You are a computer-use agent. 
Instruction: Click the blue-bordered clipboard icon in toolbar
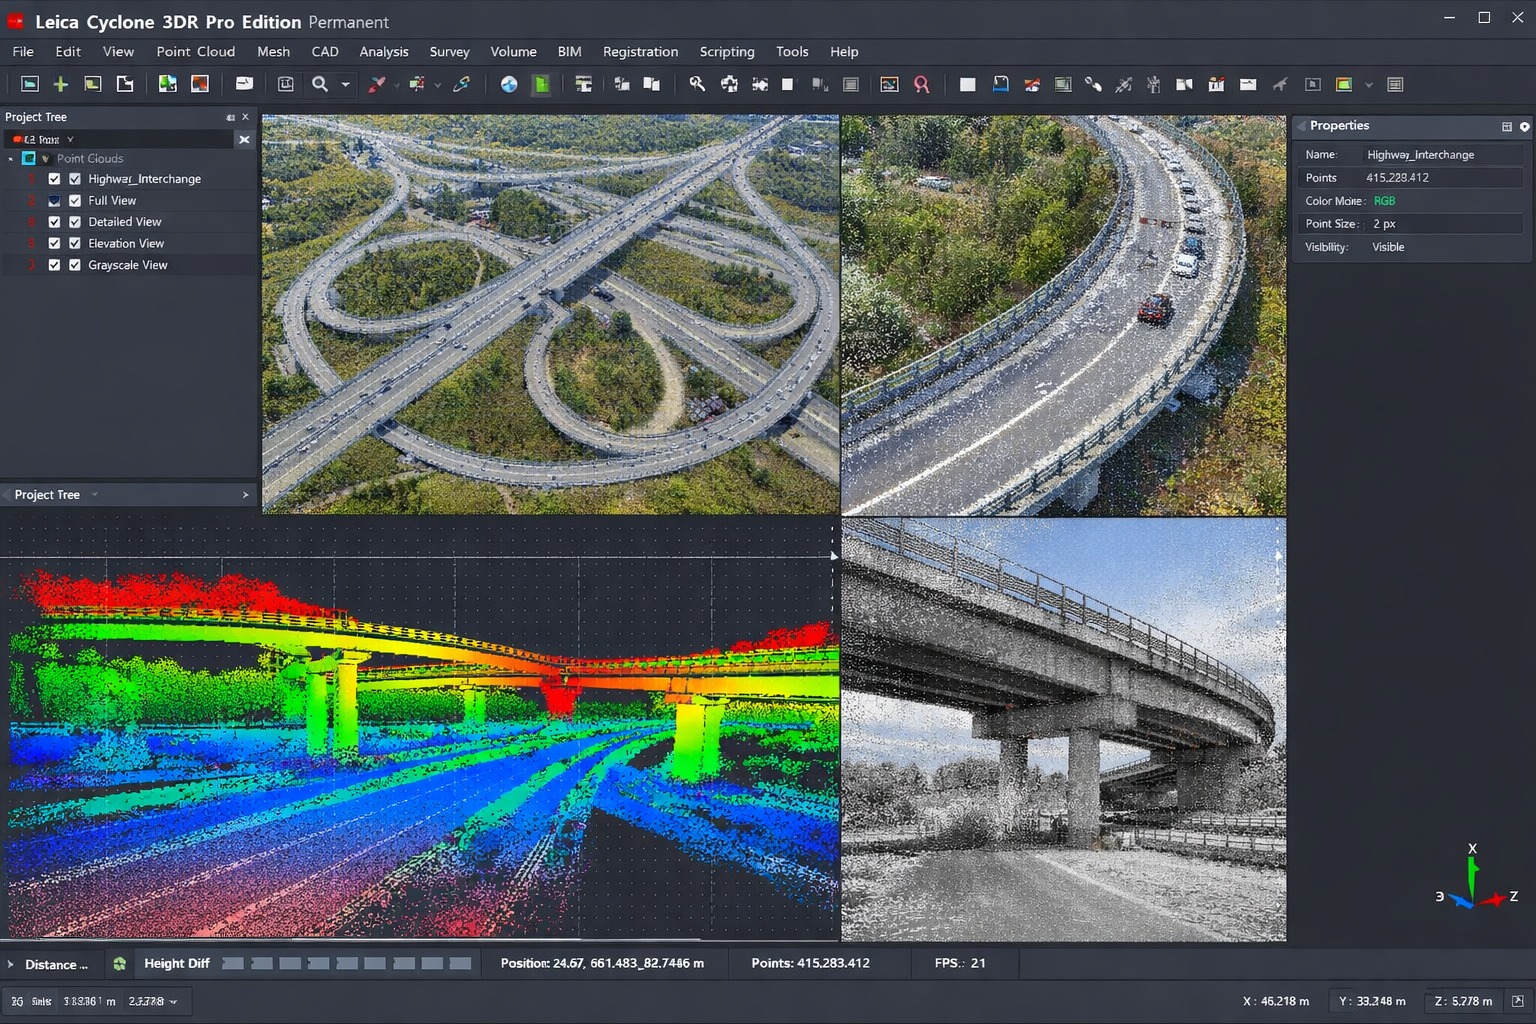tap(1000, 85)
